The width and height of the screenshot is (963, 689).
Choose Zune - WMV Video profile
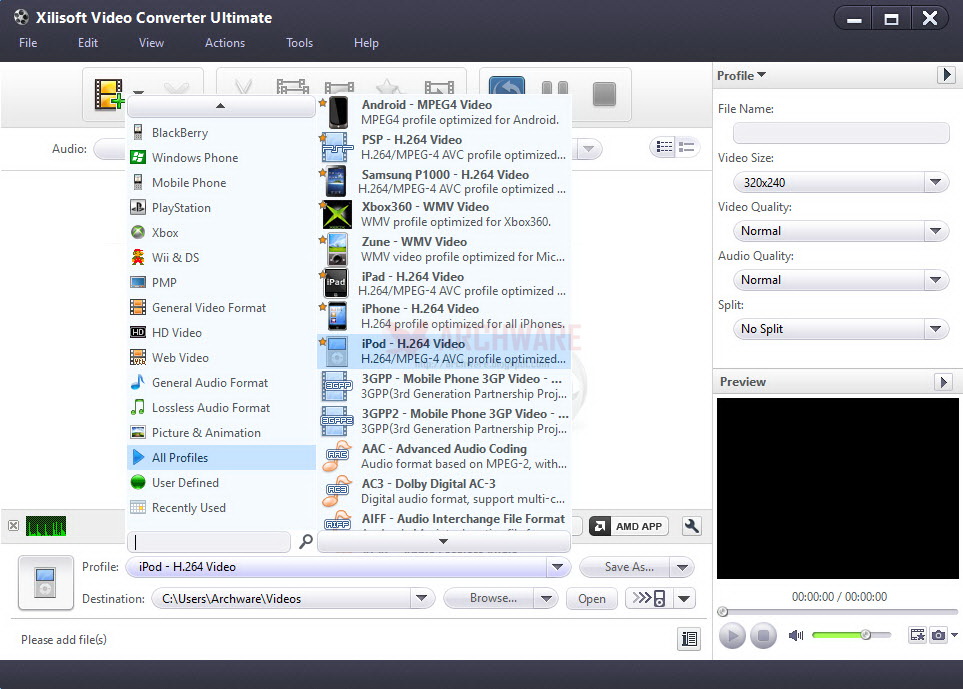click(444, 249)
